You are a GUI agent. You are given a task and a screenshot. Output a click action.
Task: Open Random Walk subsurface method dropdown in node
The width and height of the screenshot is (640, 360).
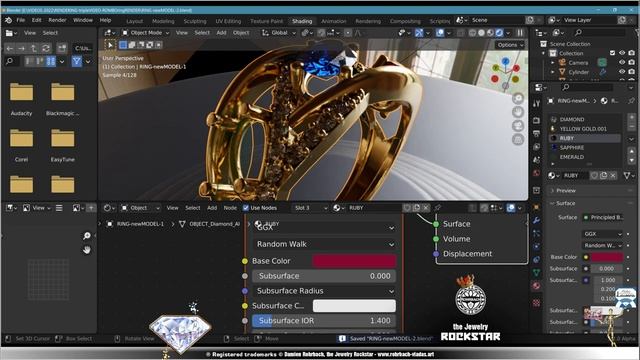pos(324,244)
